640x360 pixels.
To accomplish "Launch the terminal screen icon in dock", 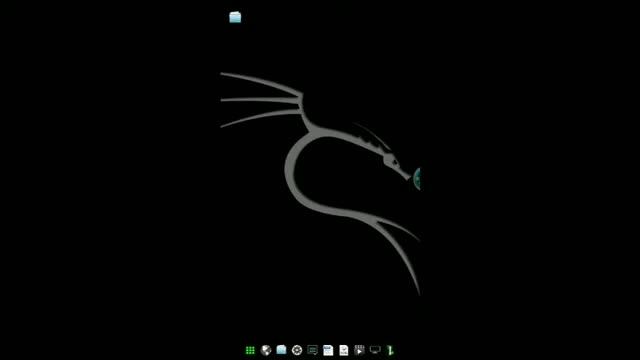I will pyautogui.click(x=312, y=350).
